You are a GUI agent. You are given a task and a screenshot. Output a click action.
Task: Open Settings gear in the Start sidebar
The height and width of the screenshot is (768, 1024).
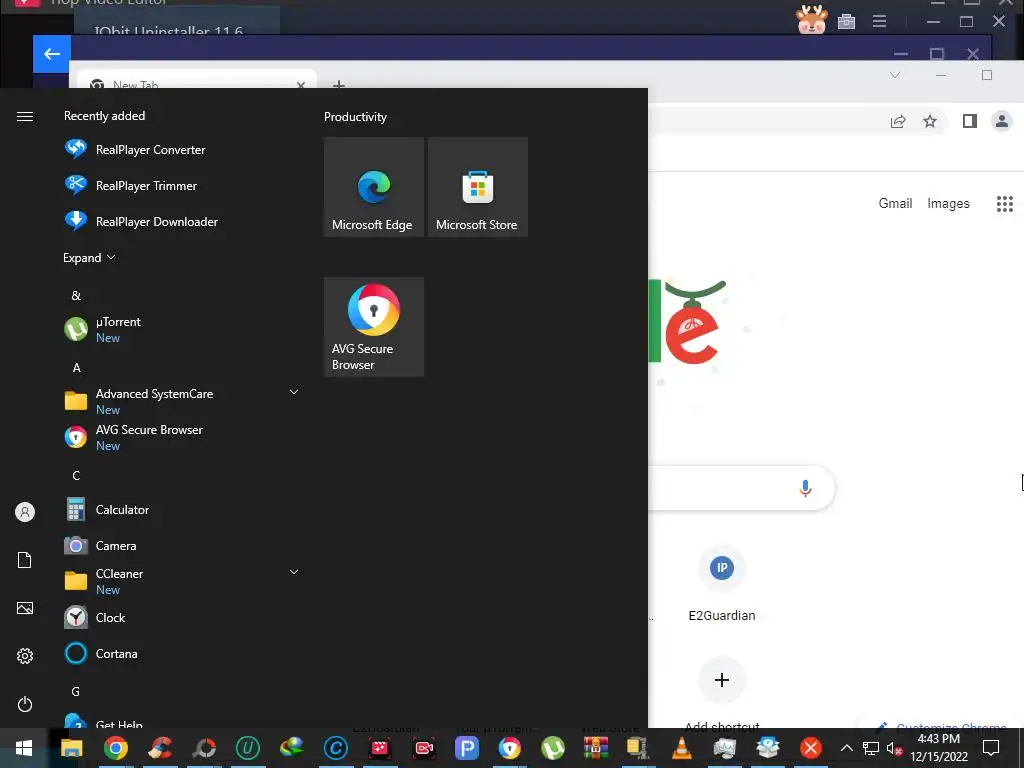(x=25, y=656)
